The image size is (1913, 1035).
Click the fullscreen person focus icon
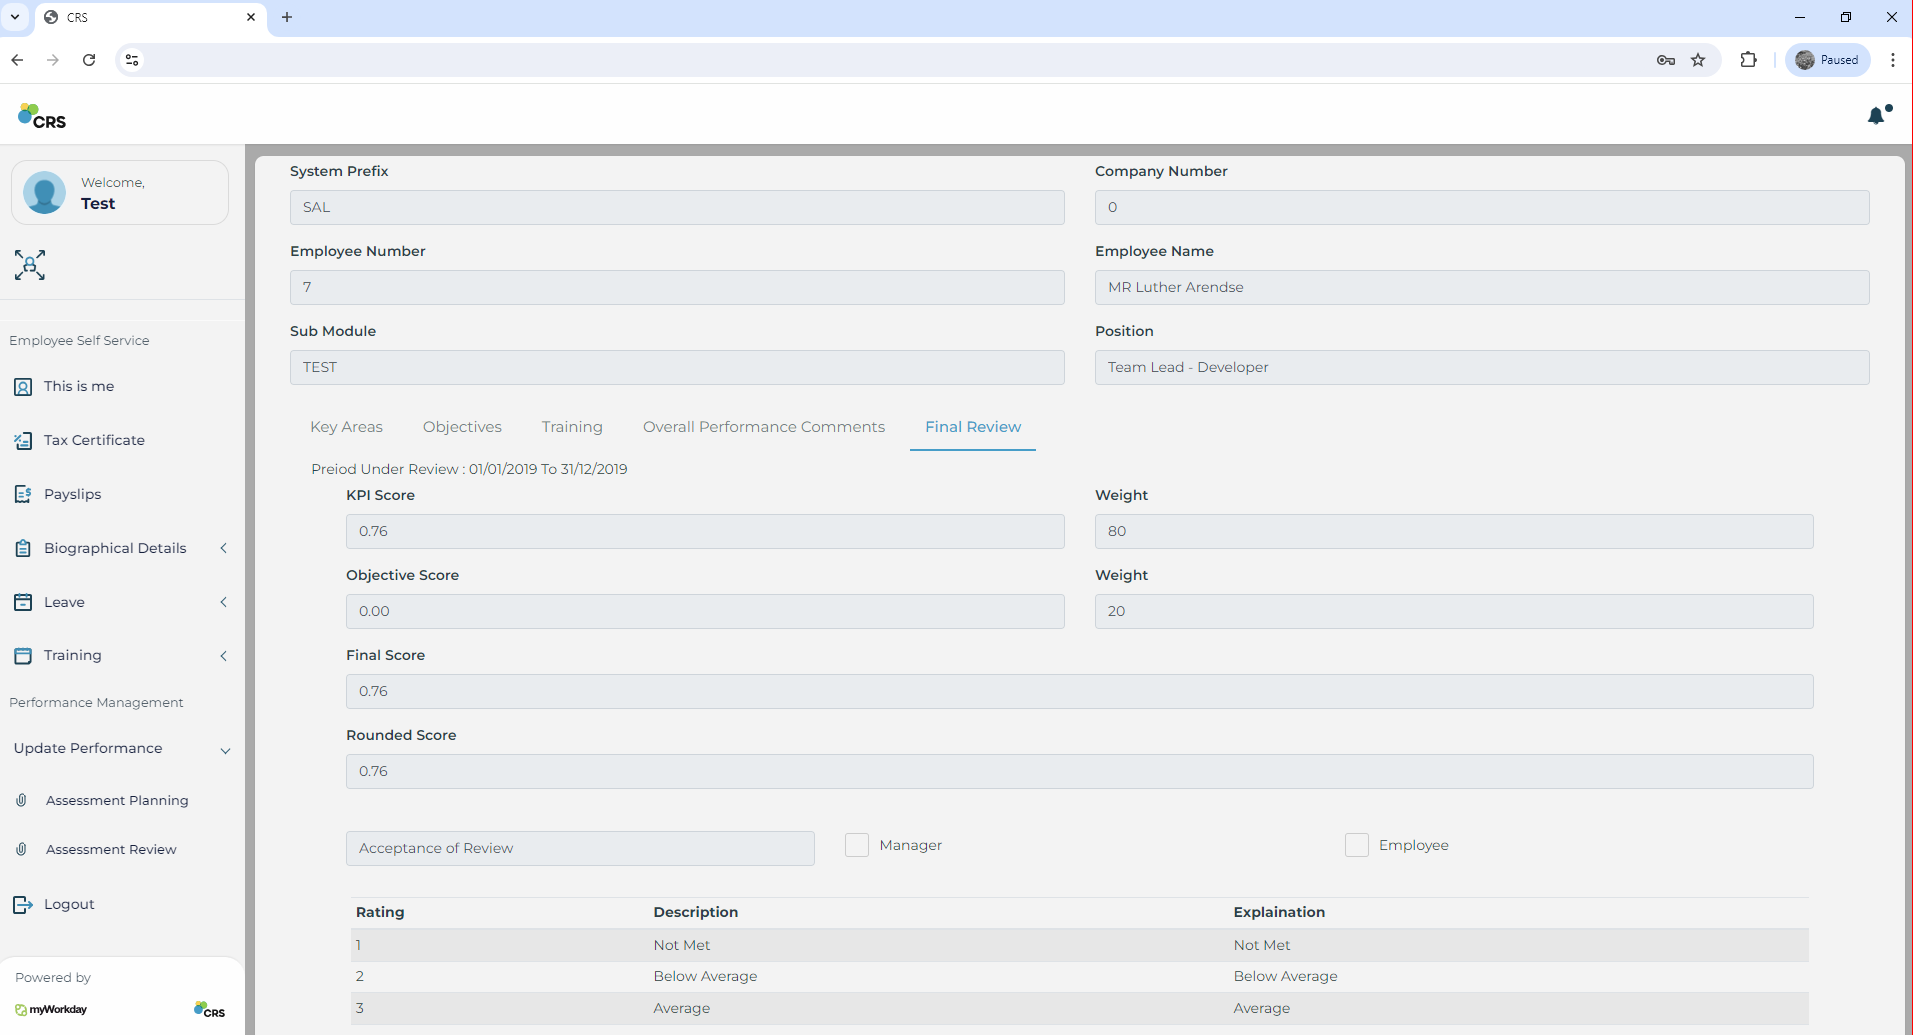30,265
